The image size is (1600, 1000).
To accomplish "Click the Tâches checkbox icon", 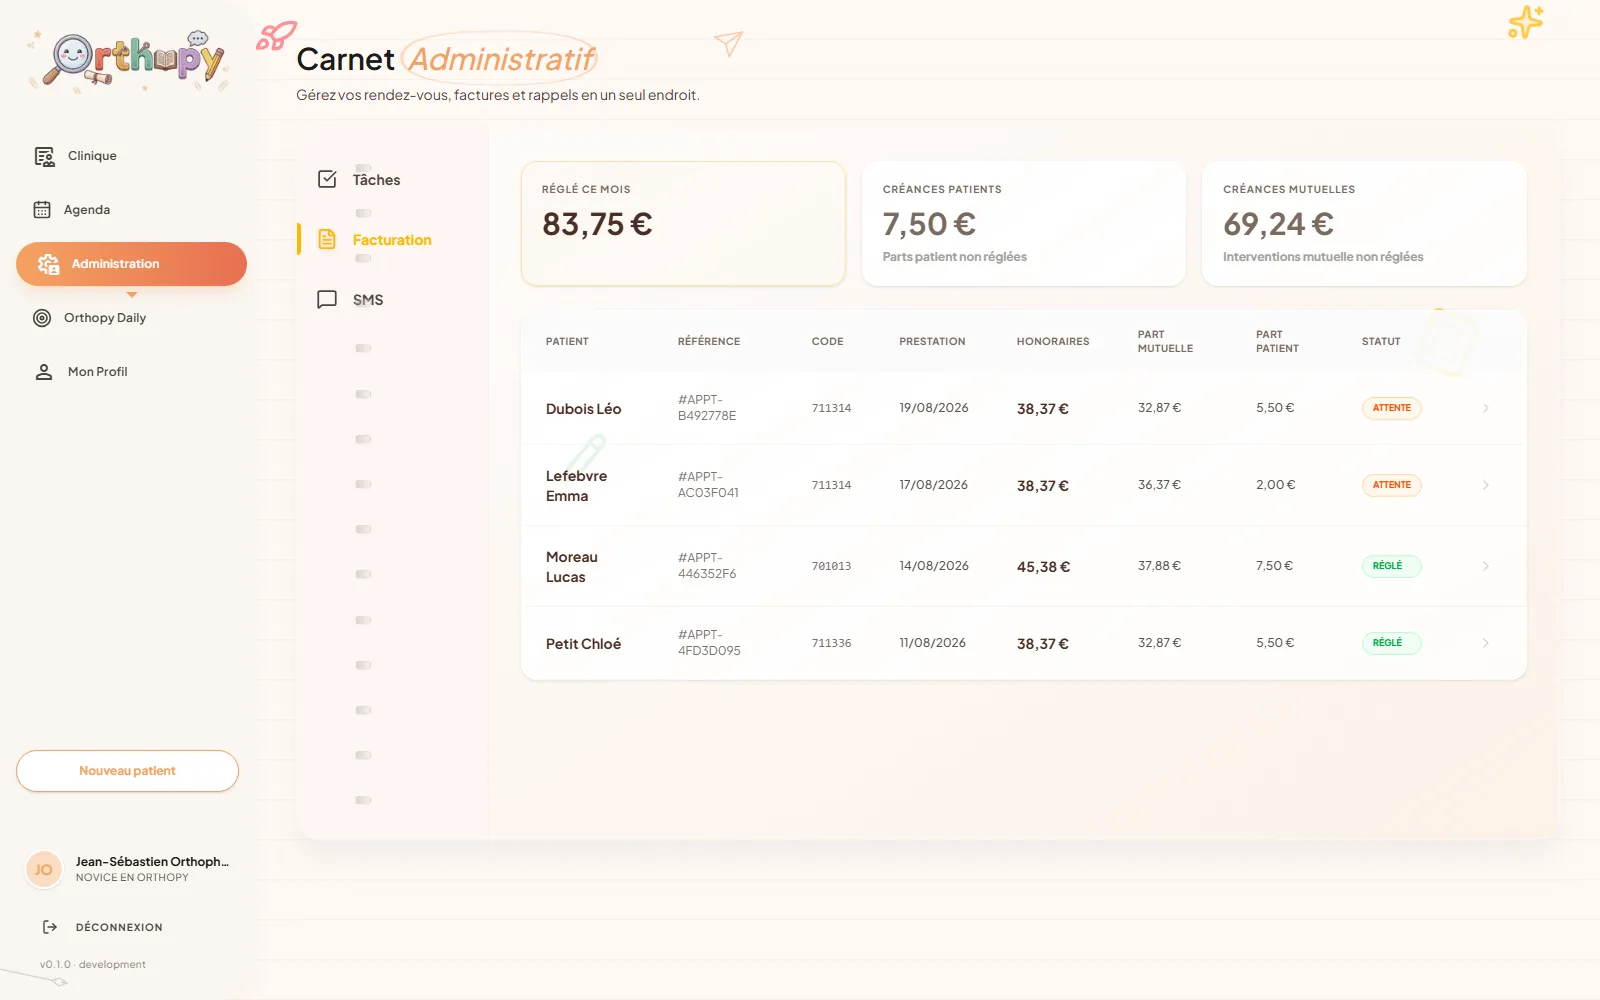I will (x=327, y=179).
